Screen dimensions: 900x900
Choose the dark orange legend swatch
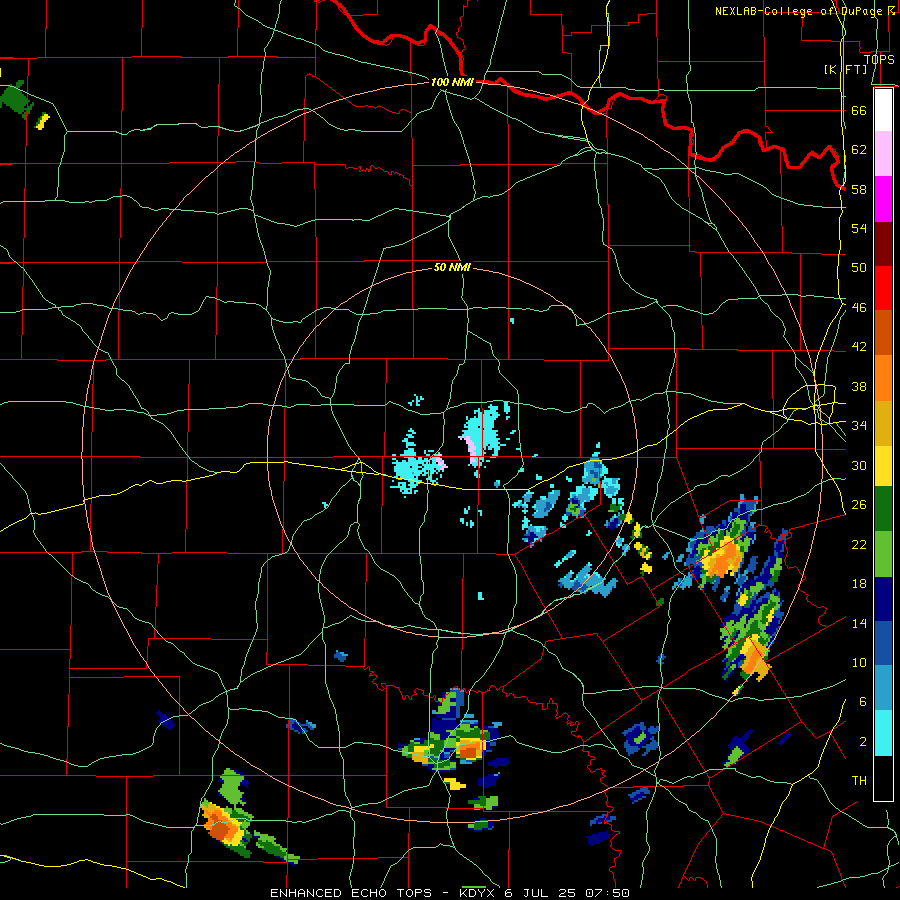tap(883, 333)
